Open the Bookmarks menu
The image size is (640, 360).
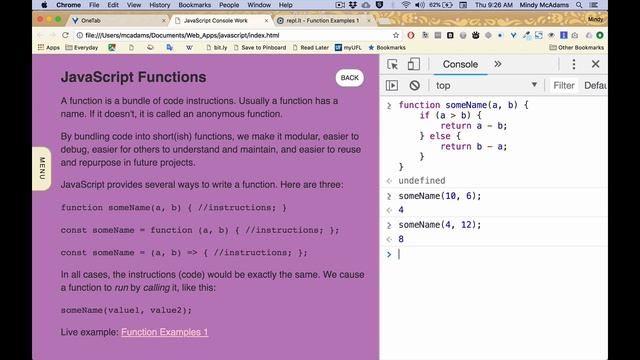194,5
